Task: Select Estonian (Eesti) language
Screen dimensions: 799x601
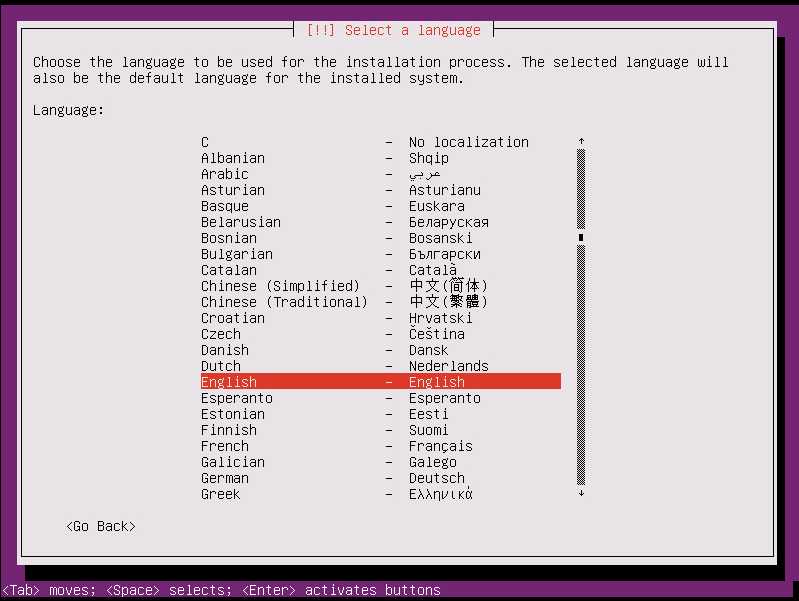Action: (381, 414)
